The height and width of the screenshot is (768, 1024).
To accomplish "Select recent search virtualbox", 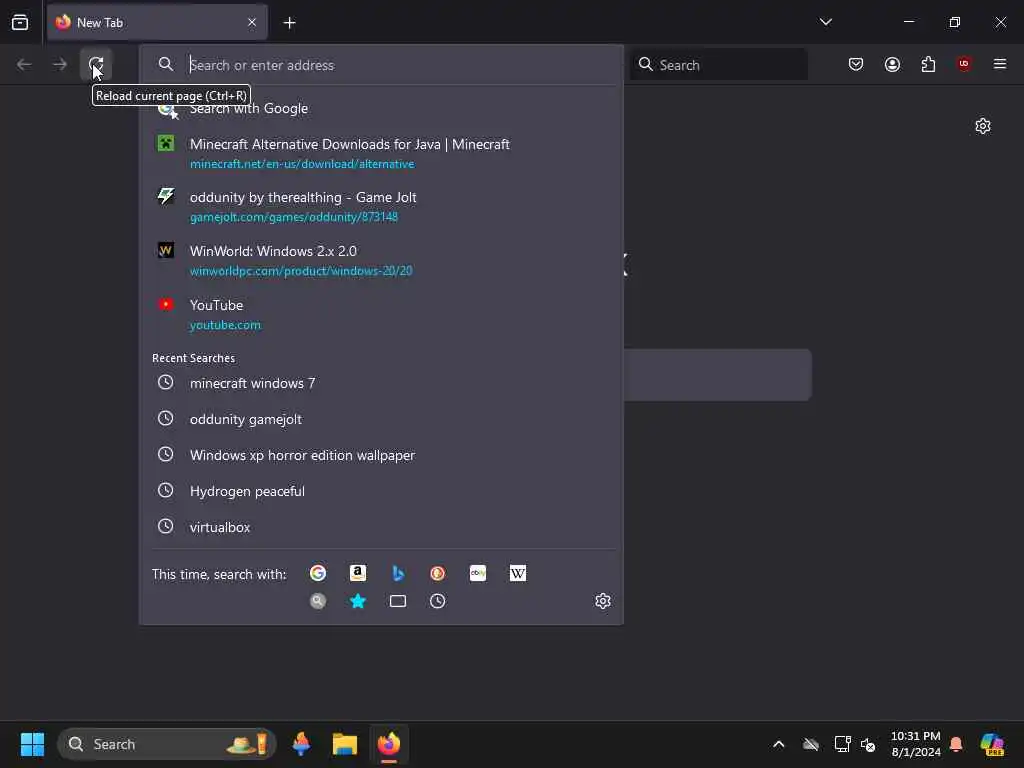I will coord(381,527).
